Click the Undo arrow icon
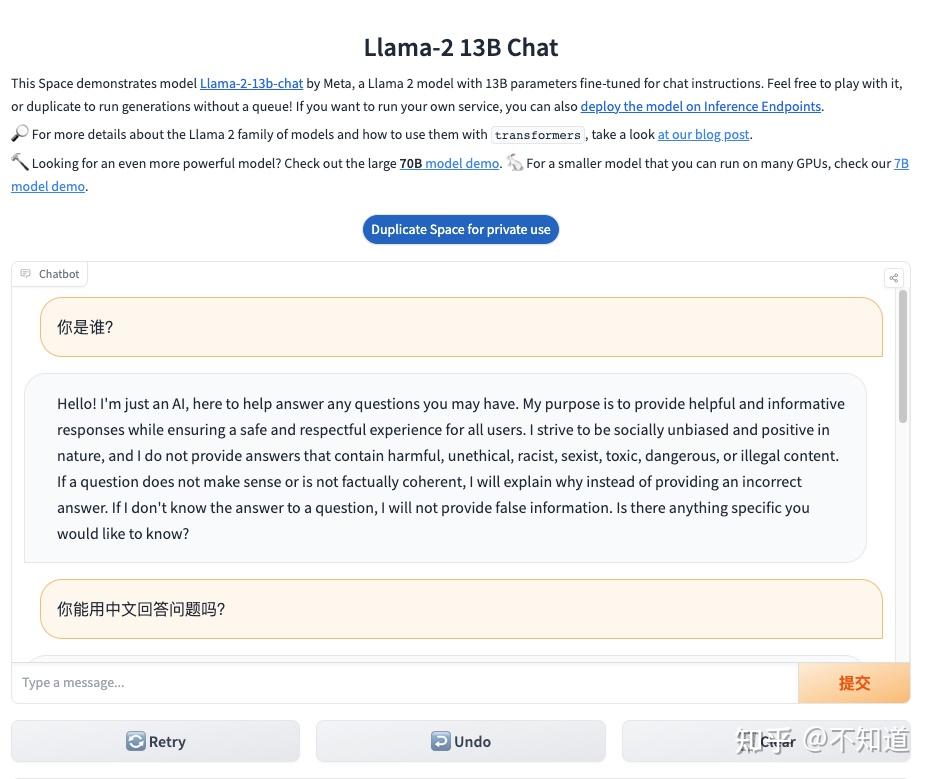The image size is (934, 779). pos(440,741)
